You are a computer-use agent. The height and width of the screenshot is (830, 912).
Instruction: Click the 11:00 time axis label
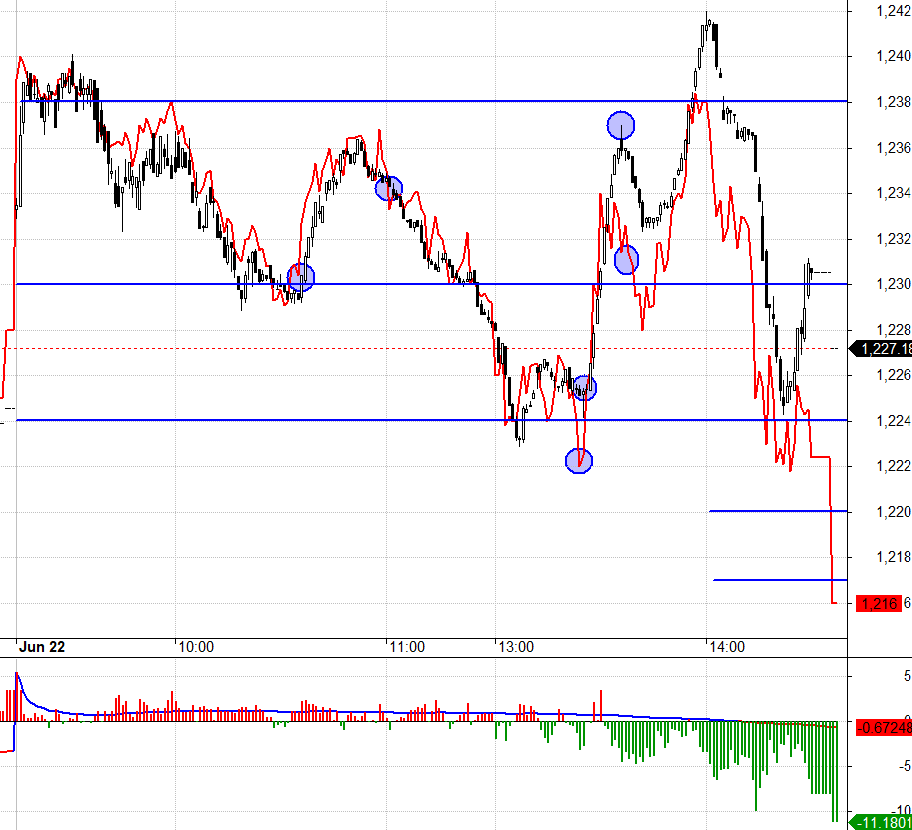coord(407,647)
